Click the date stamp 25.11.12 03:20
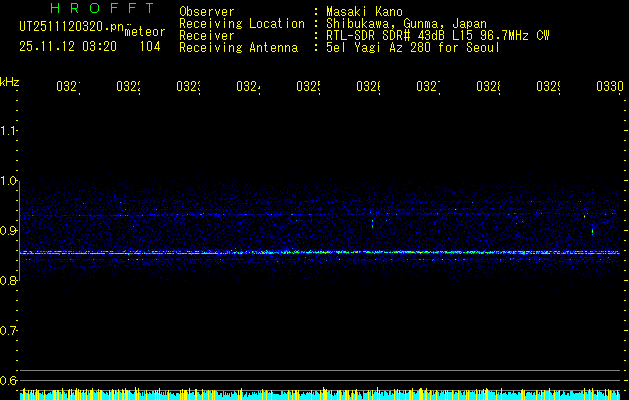 [x=68, y=47]
